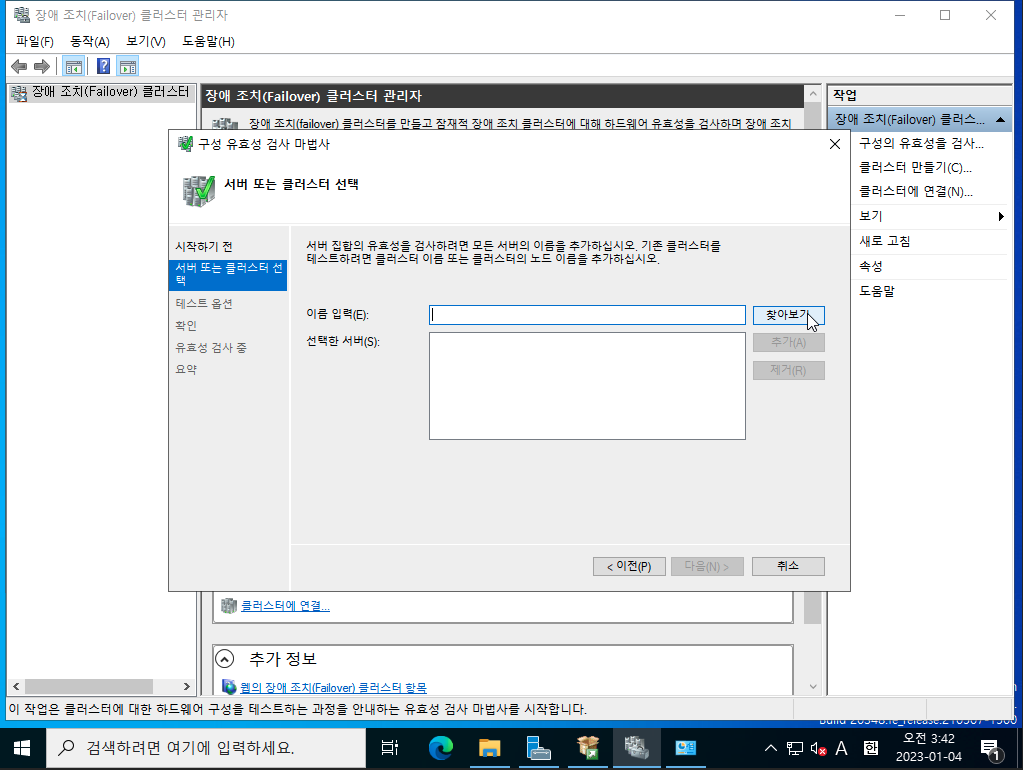
Task: Click the Back arrow toolbar icon
Action: click(x=20, y=66)
